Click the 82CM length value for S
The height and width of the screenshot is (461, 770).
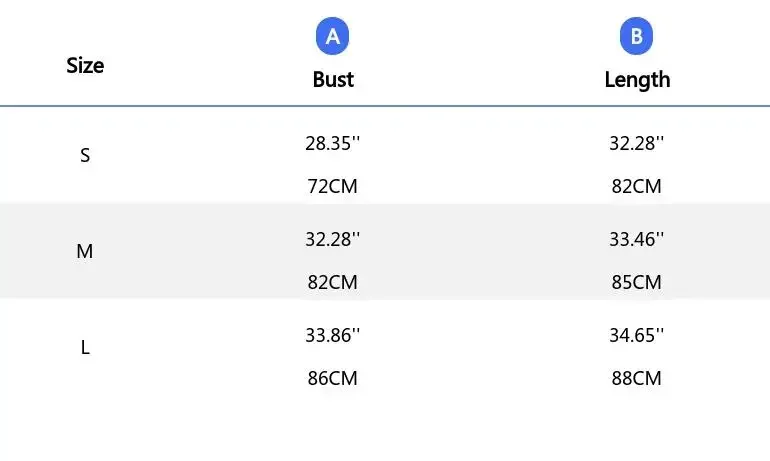pos(636,186)
